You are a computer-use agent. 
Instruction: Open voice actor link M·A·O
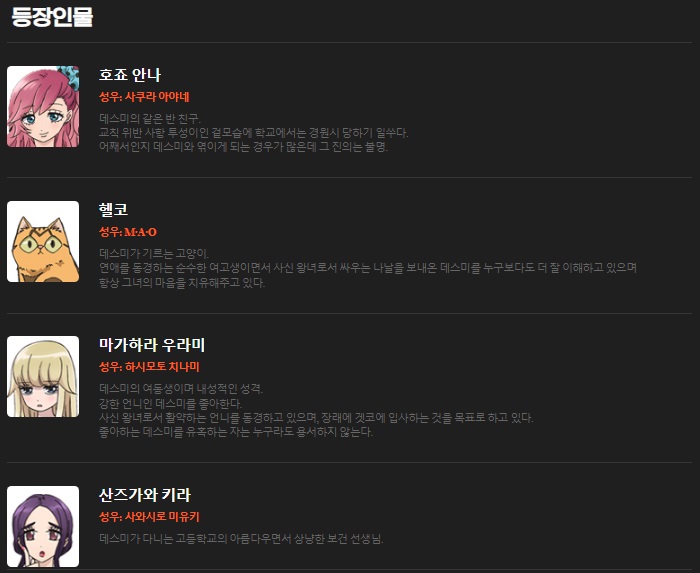(141, 232)
